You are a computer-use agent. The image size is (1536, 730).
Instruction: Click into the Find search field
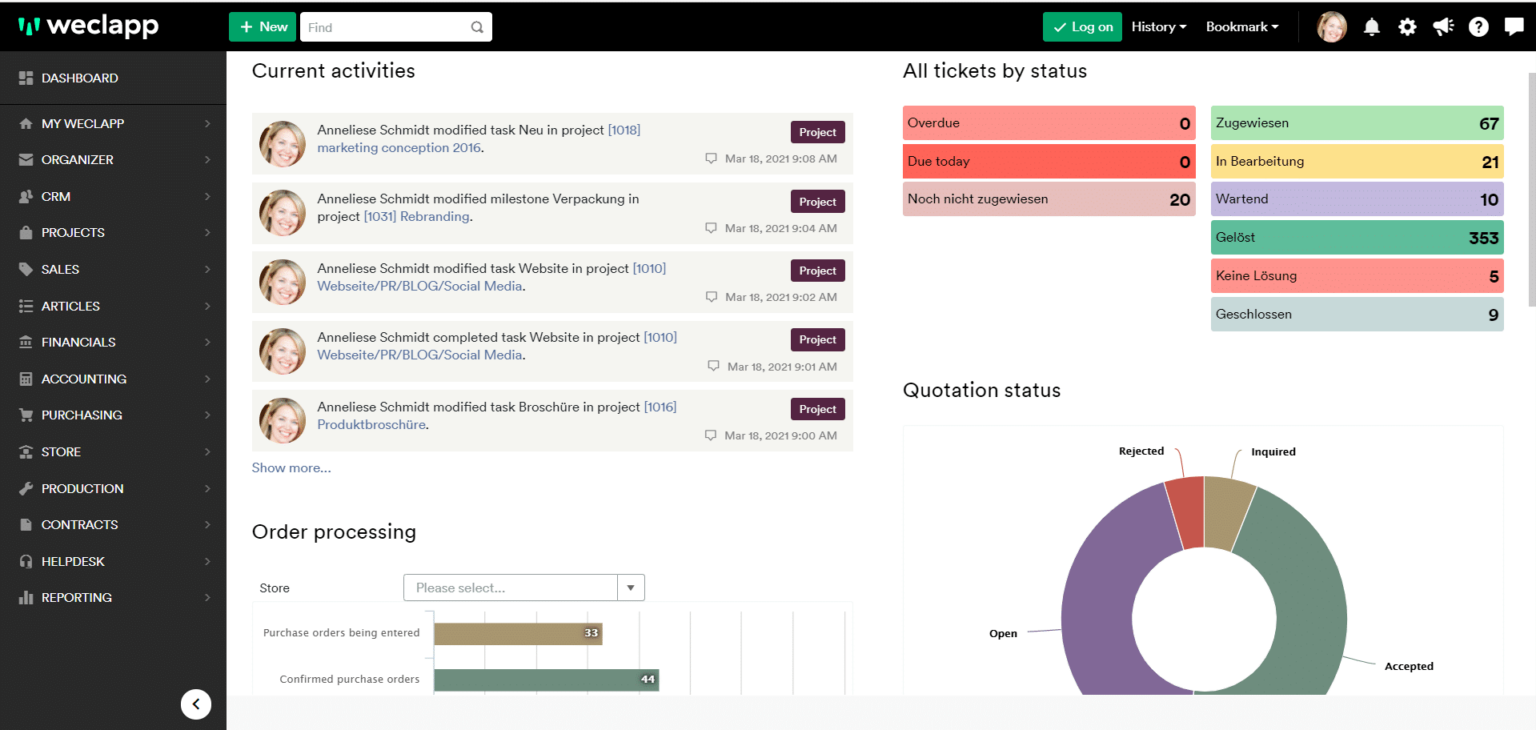tap(386, 27)
